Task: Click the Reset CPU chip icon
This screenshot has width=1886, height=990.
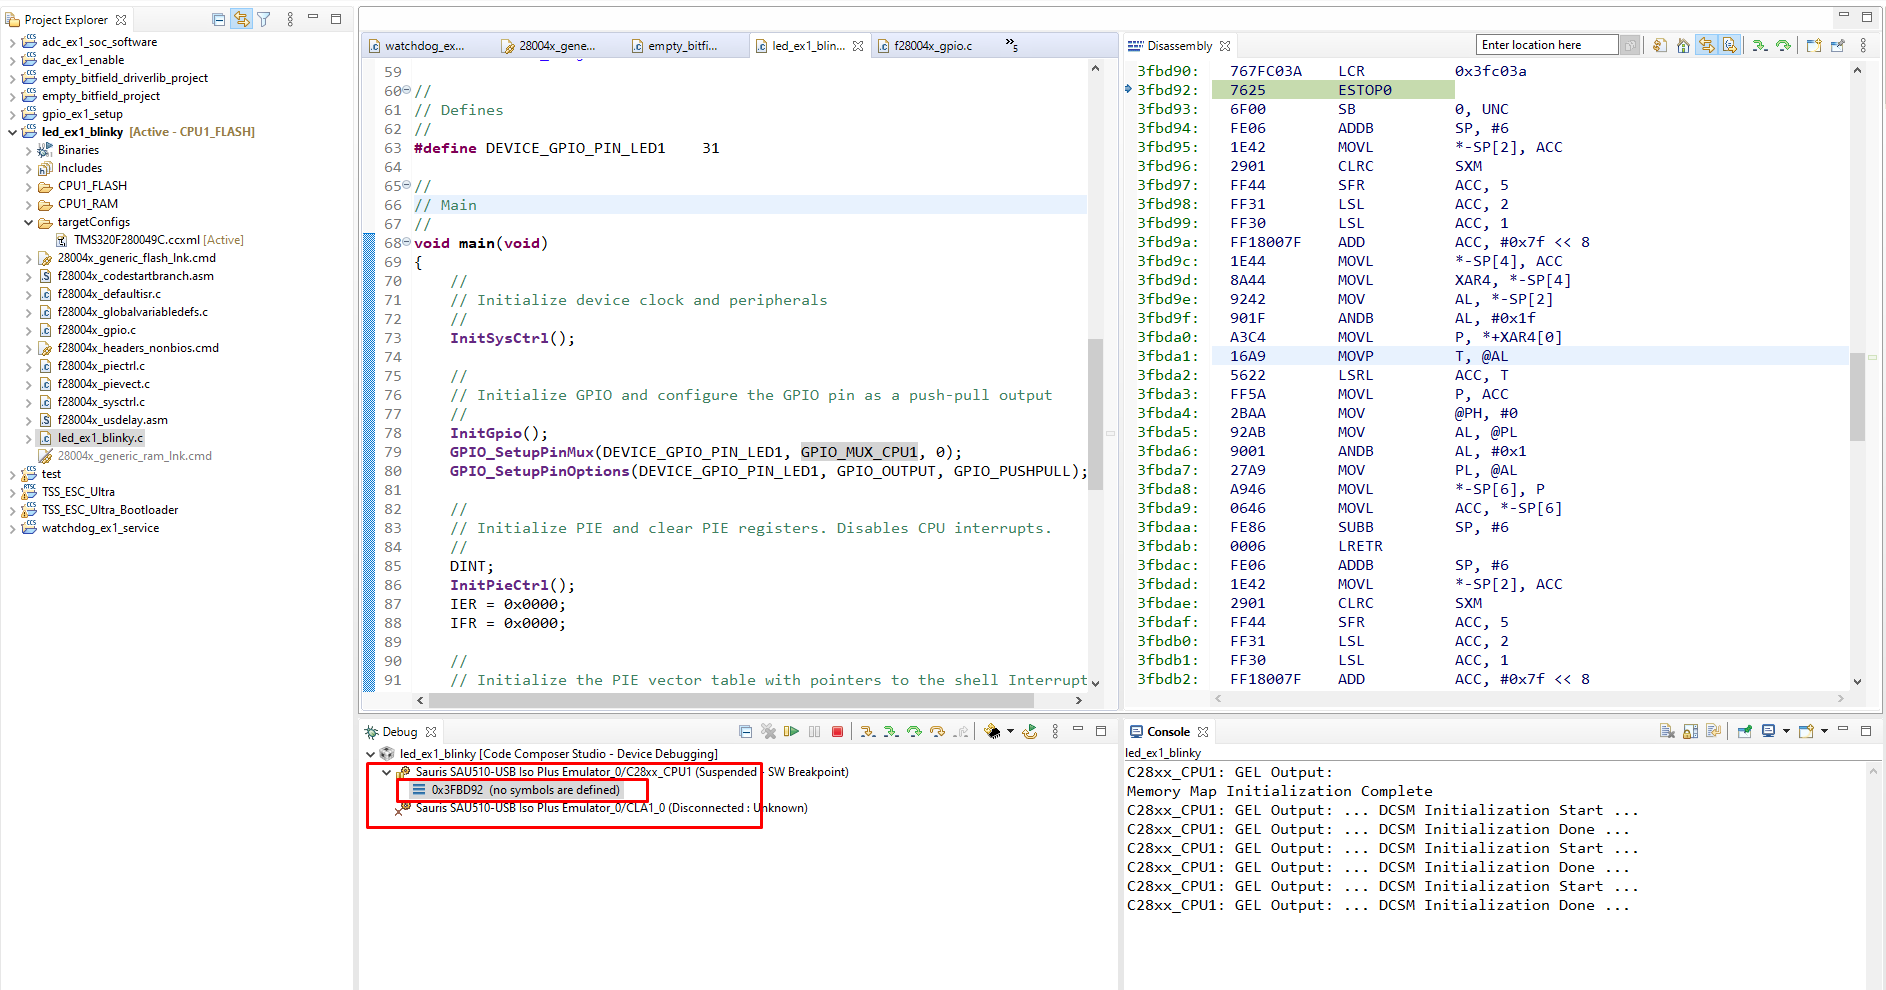Action: (992, 731)
